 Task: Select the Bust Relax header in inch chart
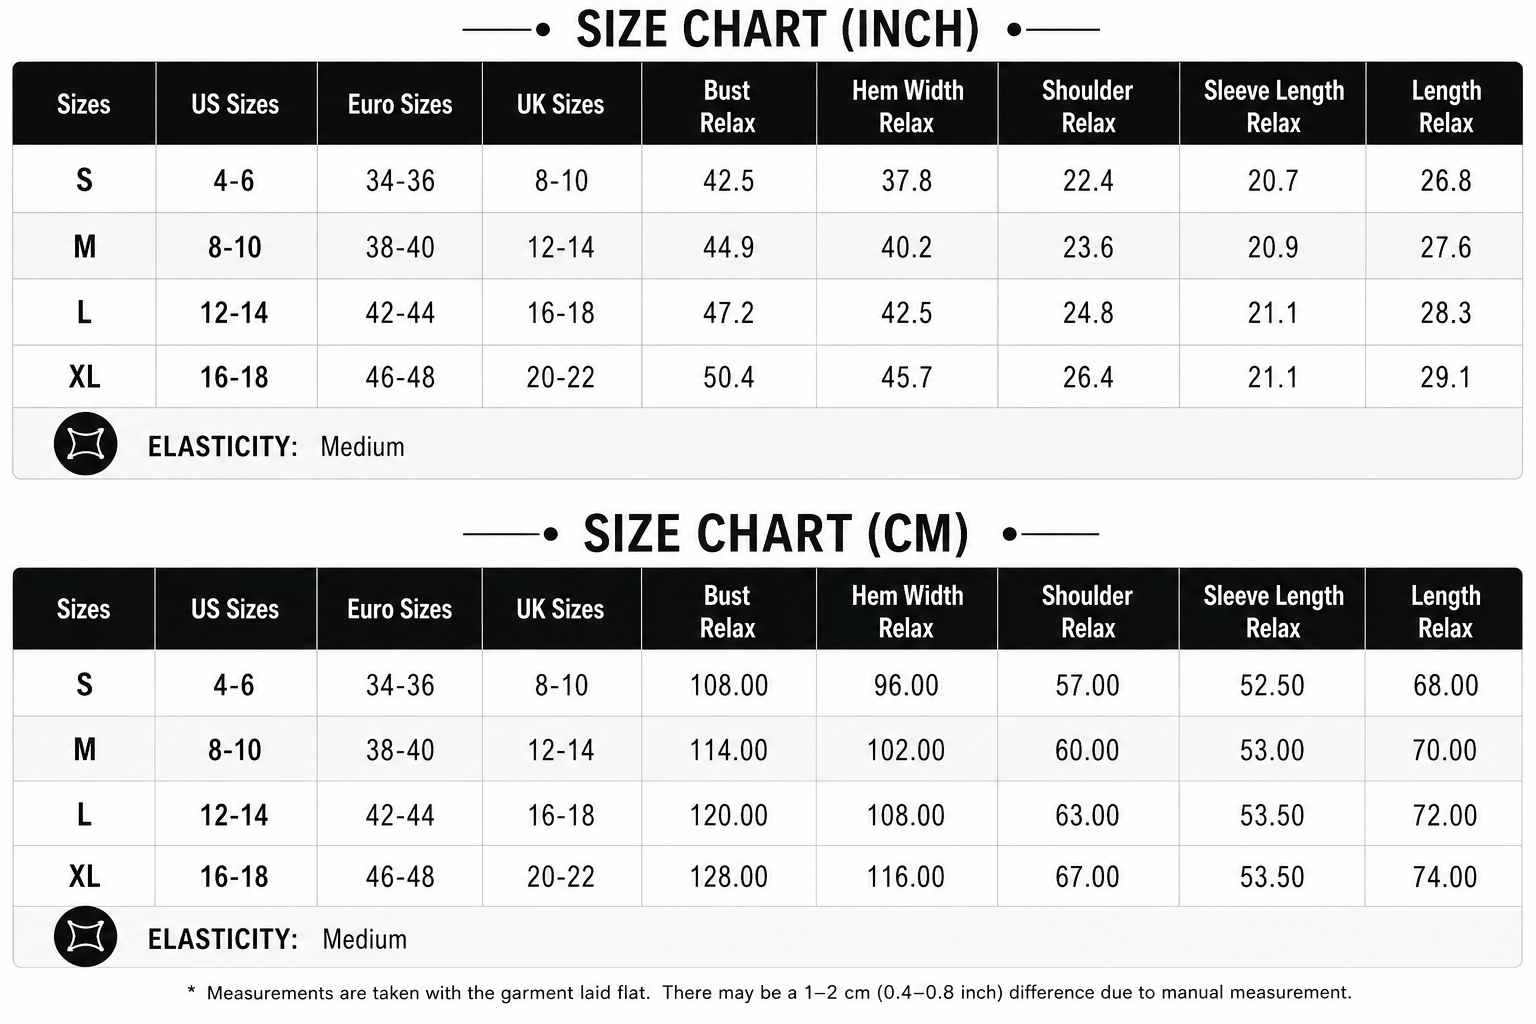point(728,106)
